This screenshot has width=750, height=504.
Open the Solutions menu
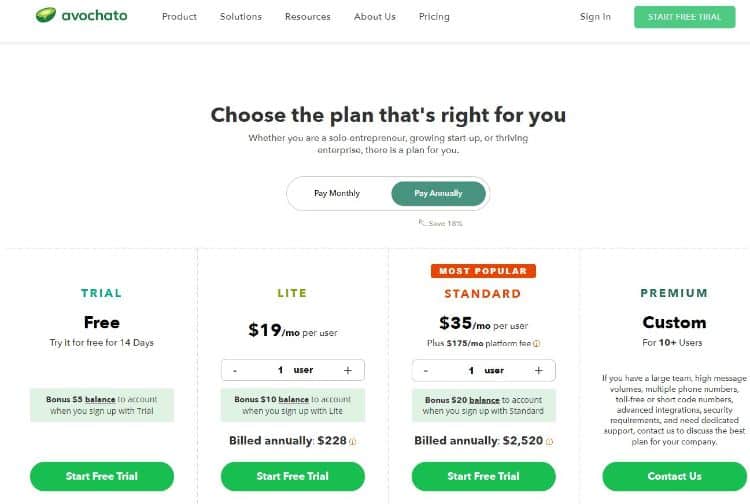click(x=241, y=17)
